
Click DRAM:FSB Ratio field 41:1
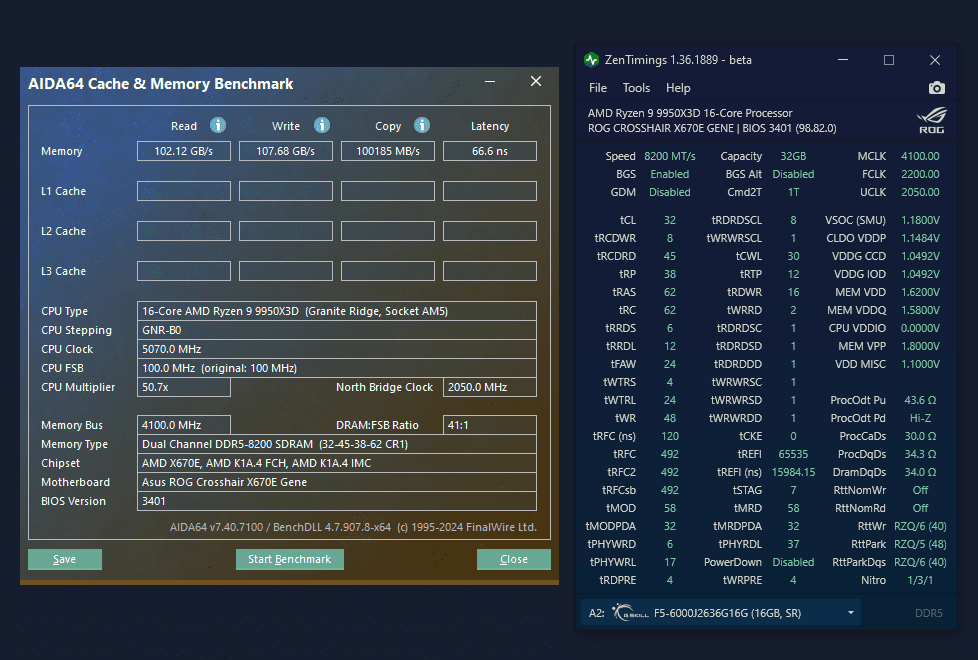point(490,425)
